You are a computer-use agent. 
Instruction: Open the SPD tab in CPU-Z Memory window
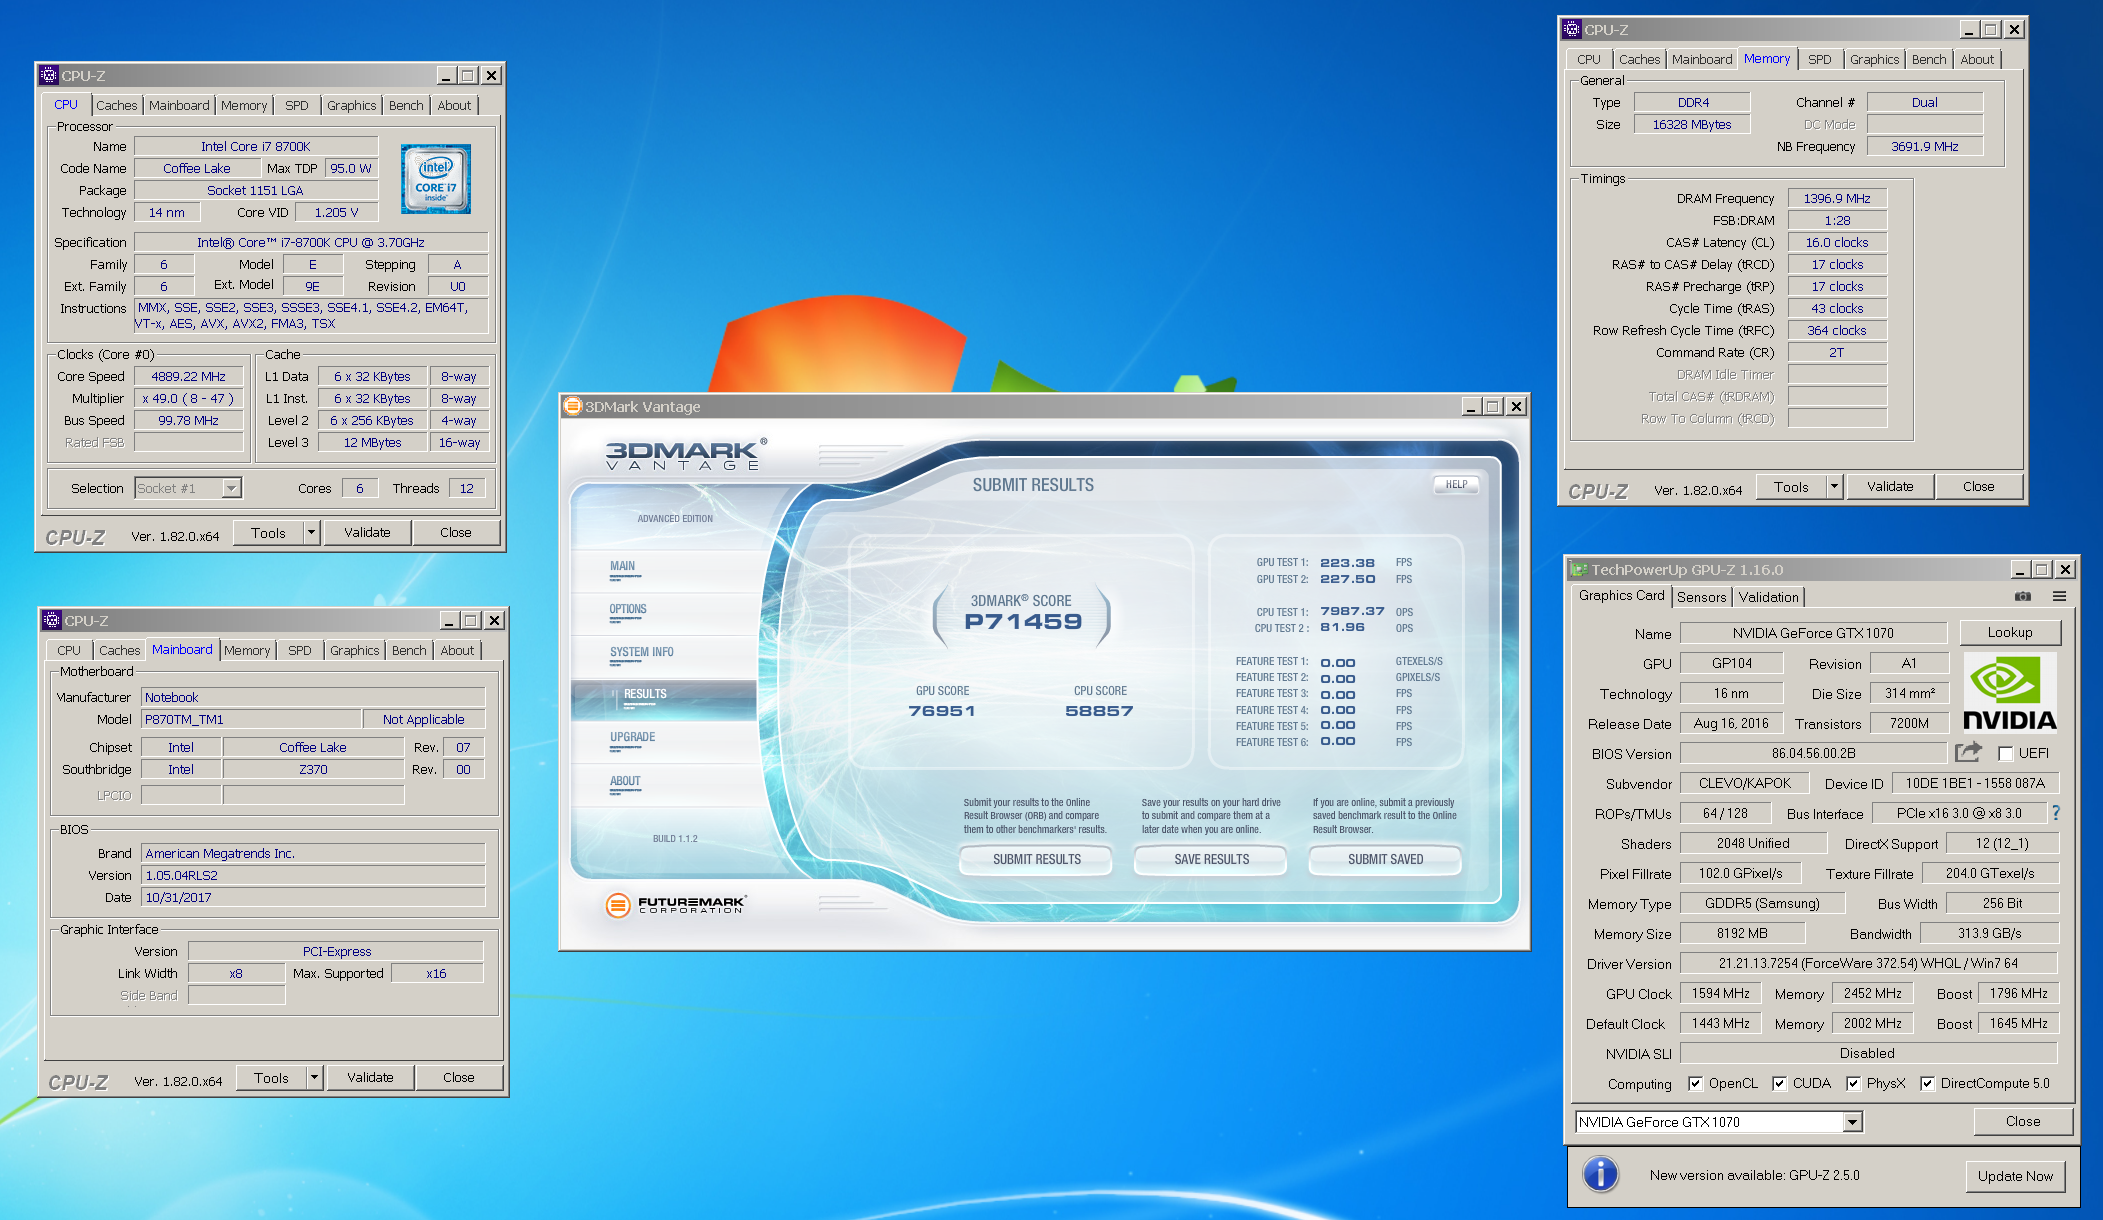pos(1820,59)
